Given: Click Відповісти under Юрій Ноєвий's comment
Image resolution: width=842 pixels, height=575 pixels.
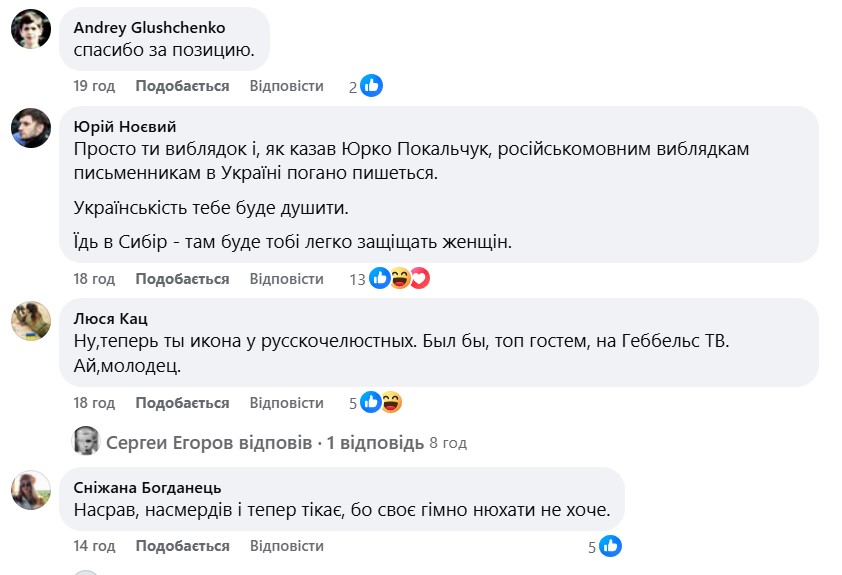Looking at the screenshot, I should click(x=286, y=279).
